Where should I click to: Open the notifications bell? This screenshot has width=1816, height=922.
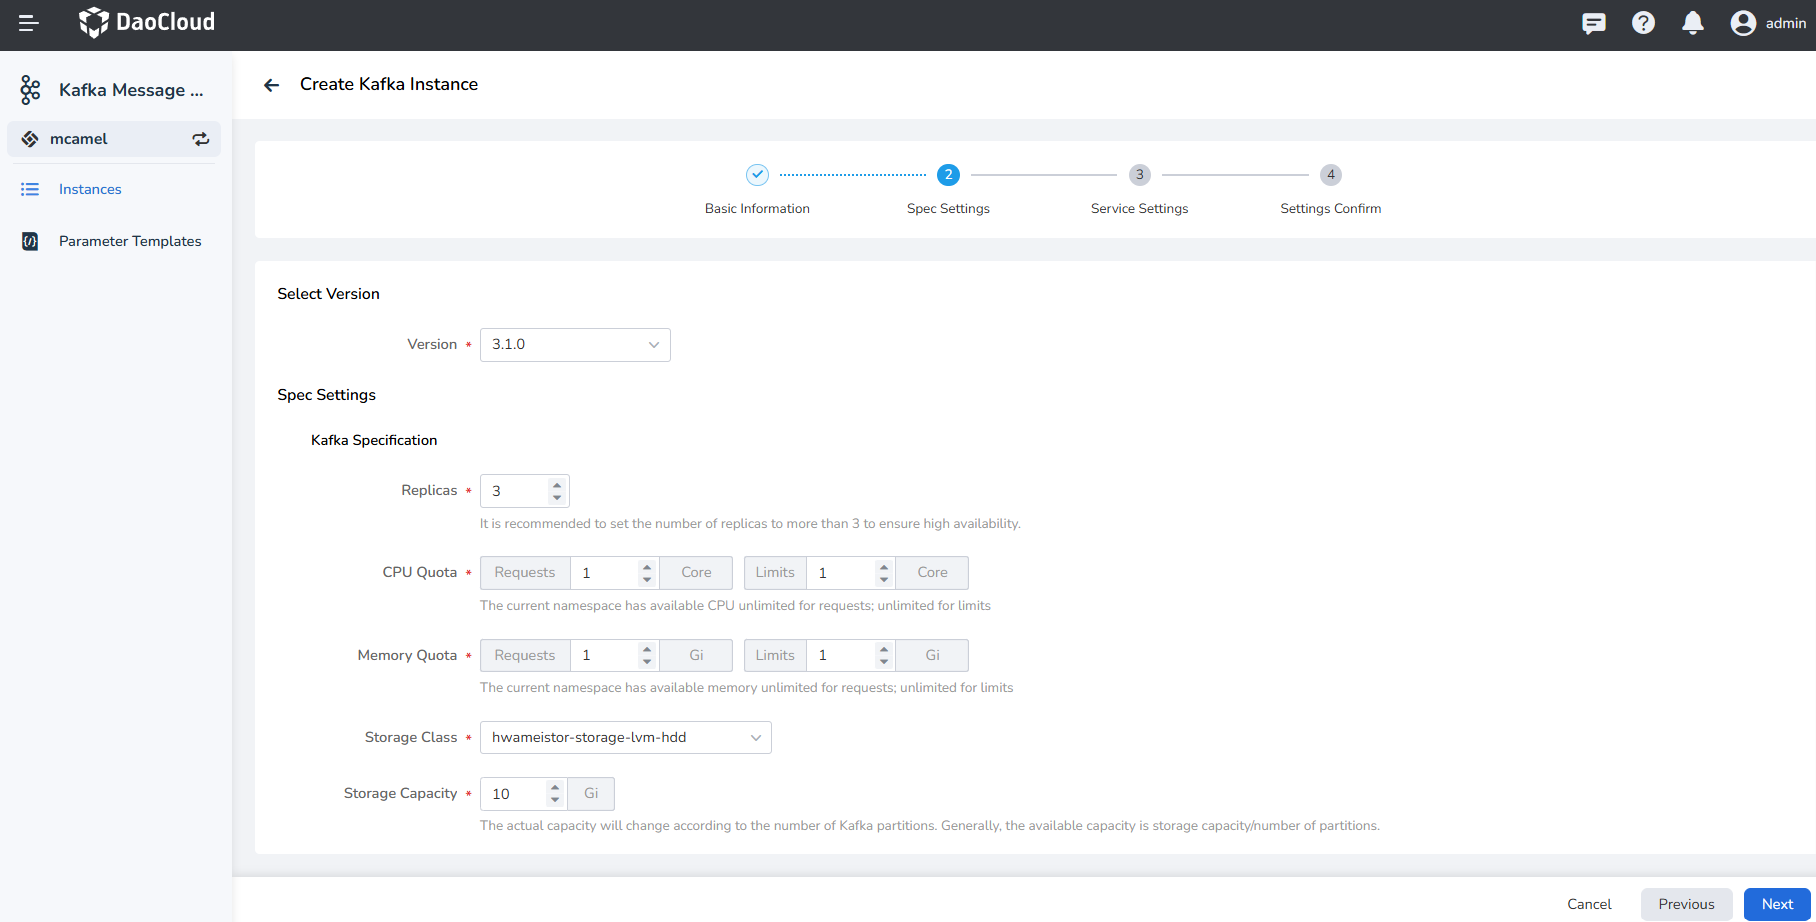coord(1692,23)
